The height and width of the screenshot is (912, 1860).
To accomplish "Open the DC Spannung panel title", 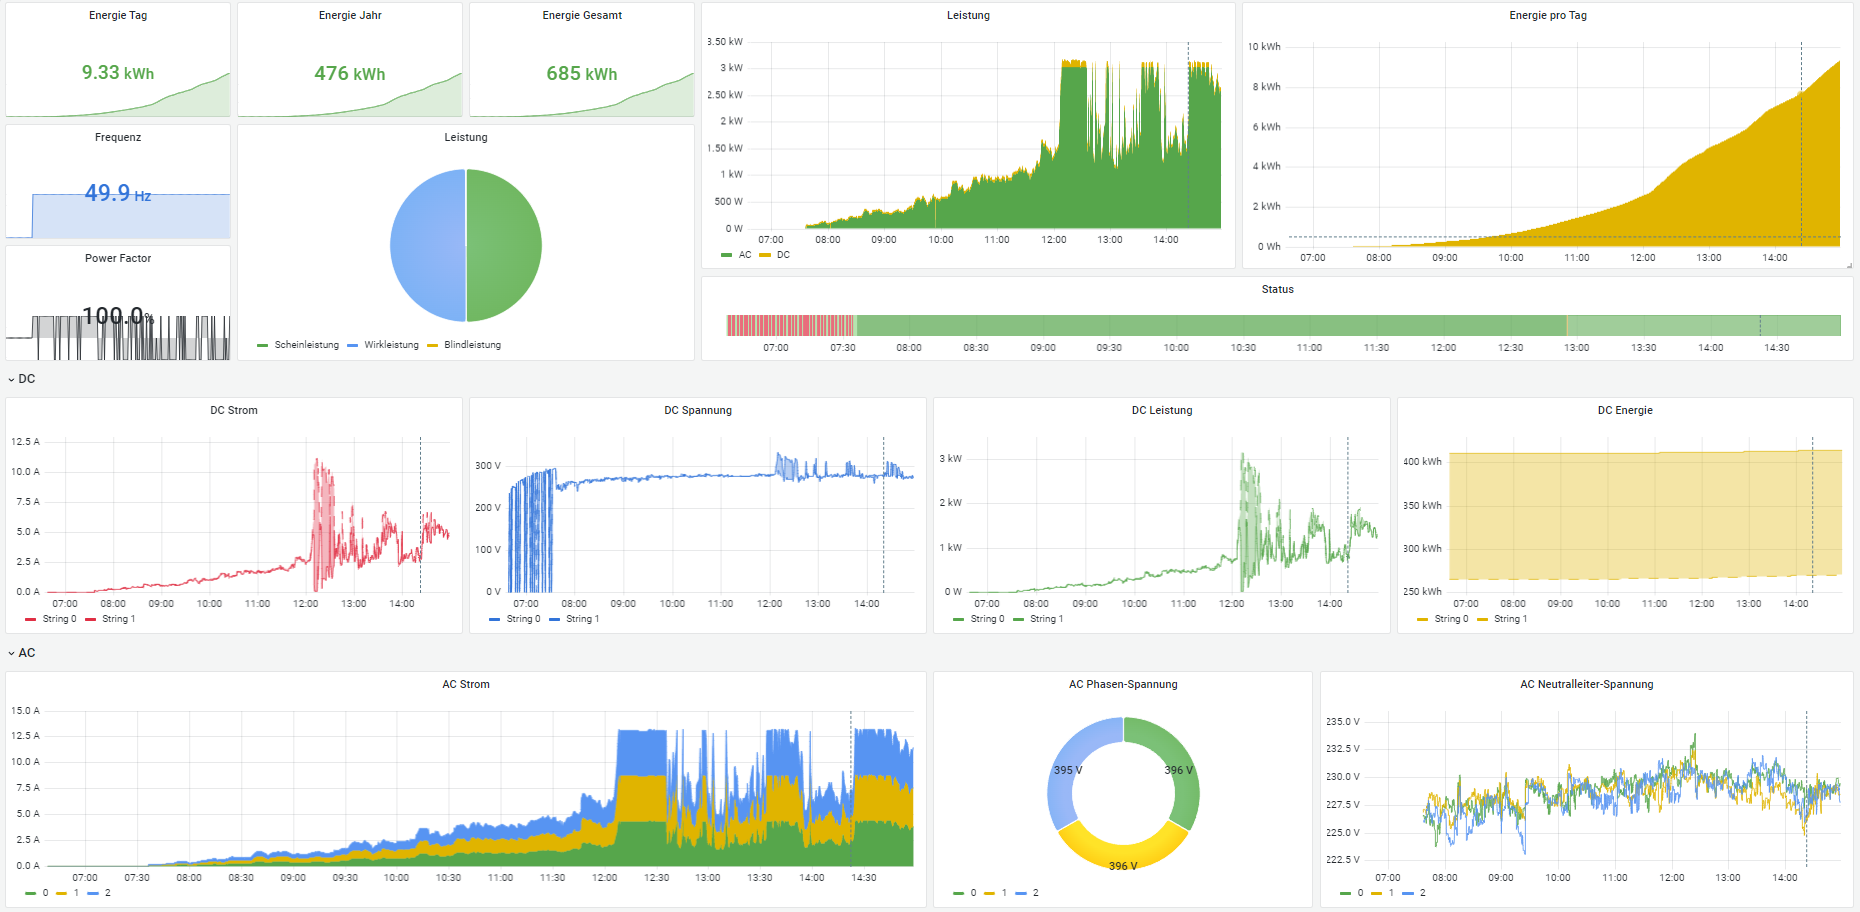I will 698,410.
